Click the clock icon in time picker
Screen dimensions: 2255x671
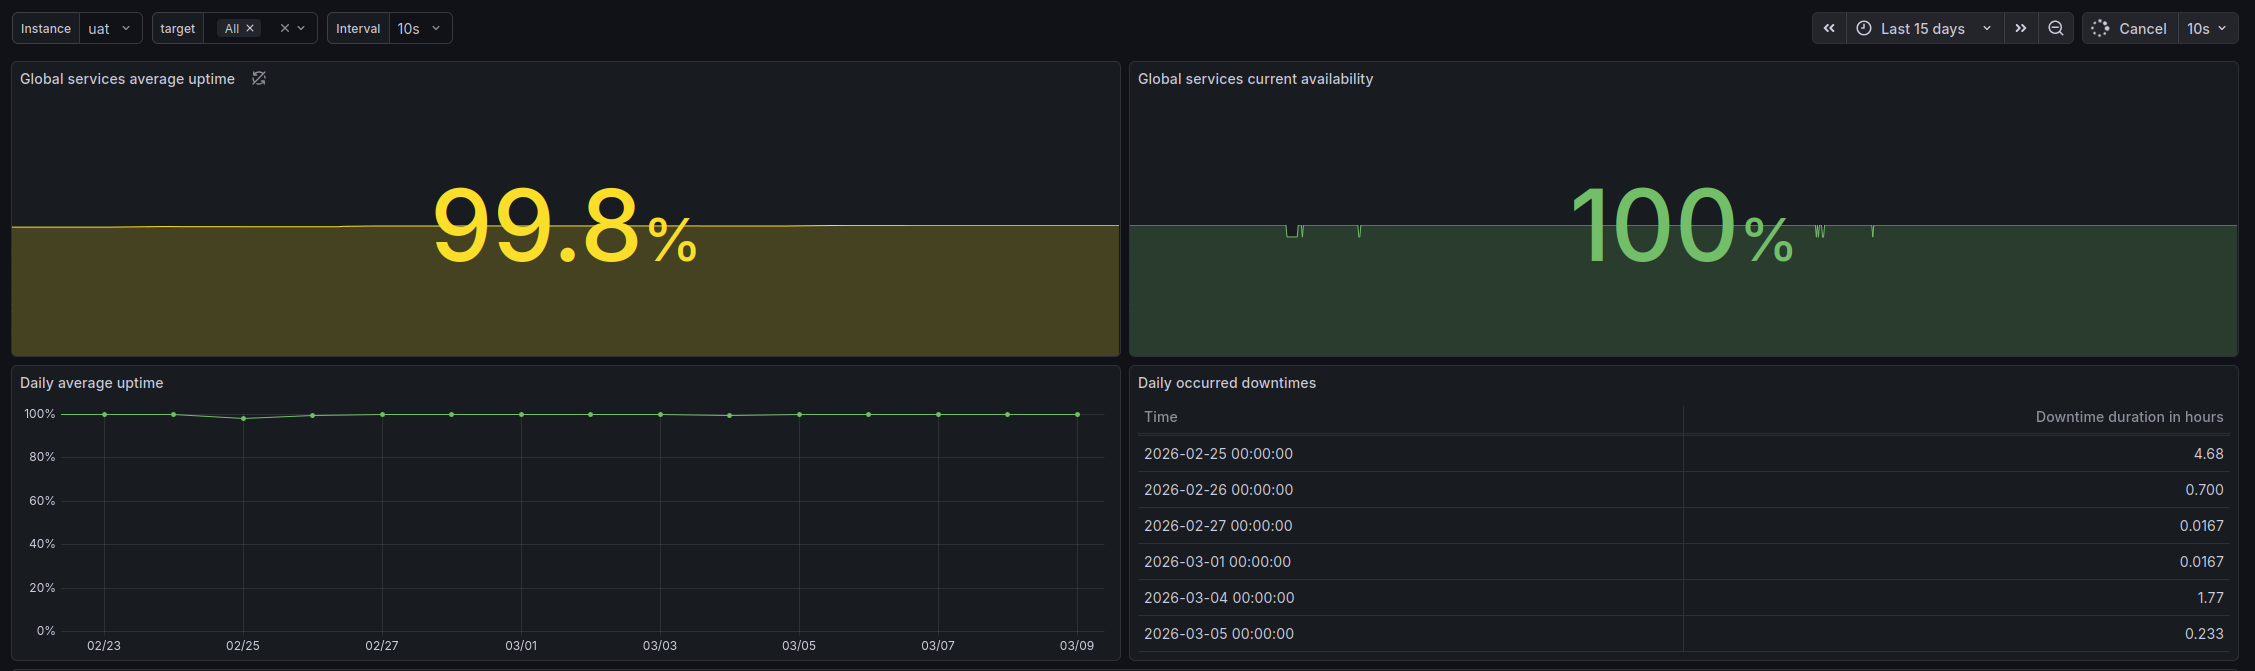1864,28
